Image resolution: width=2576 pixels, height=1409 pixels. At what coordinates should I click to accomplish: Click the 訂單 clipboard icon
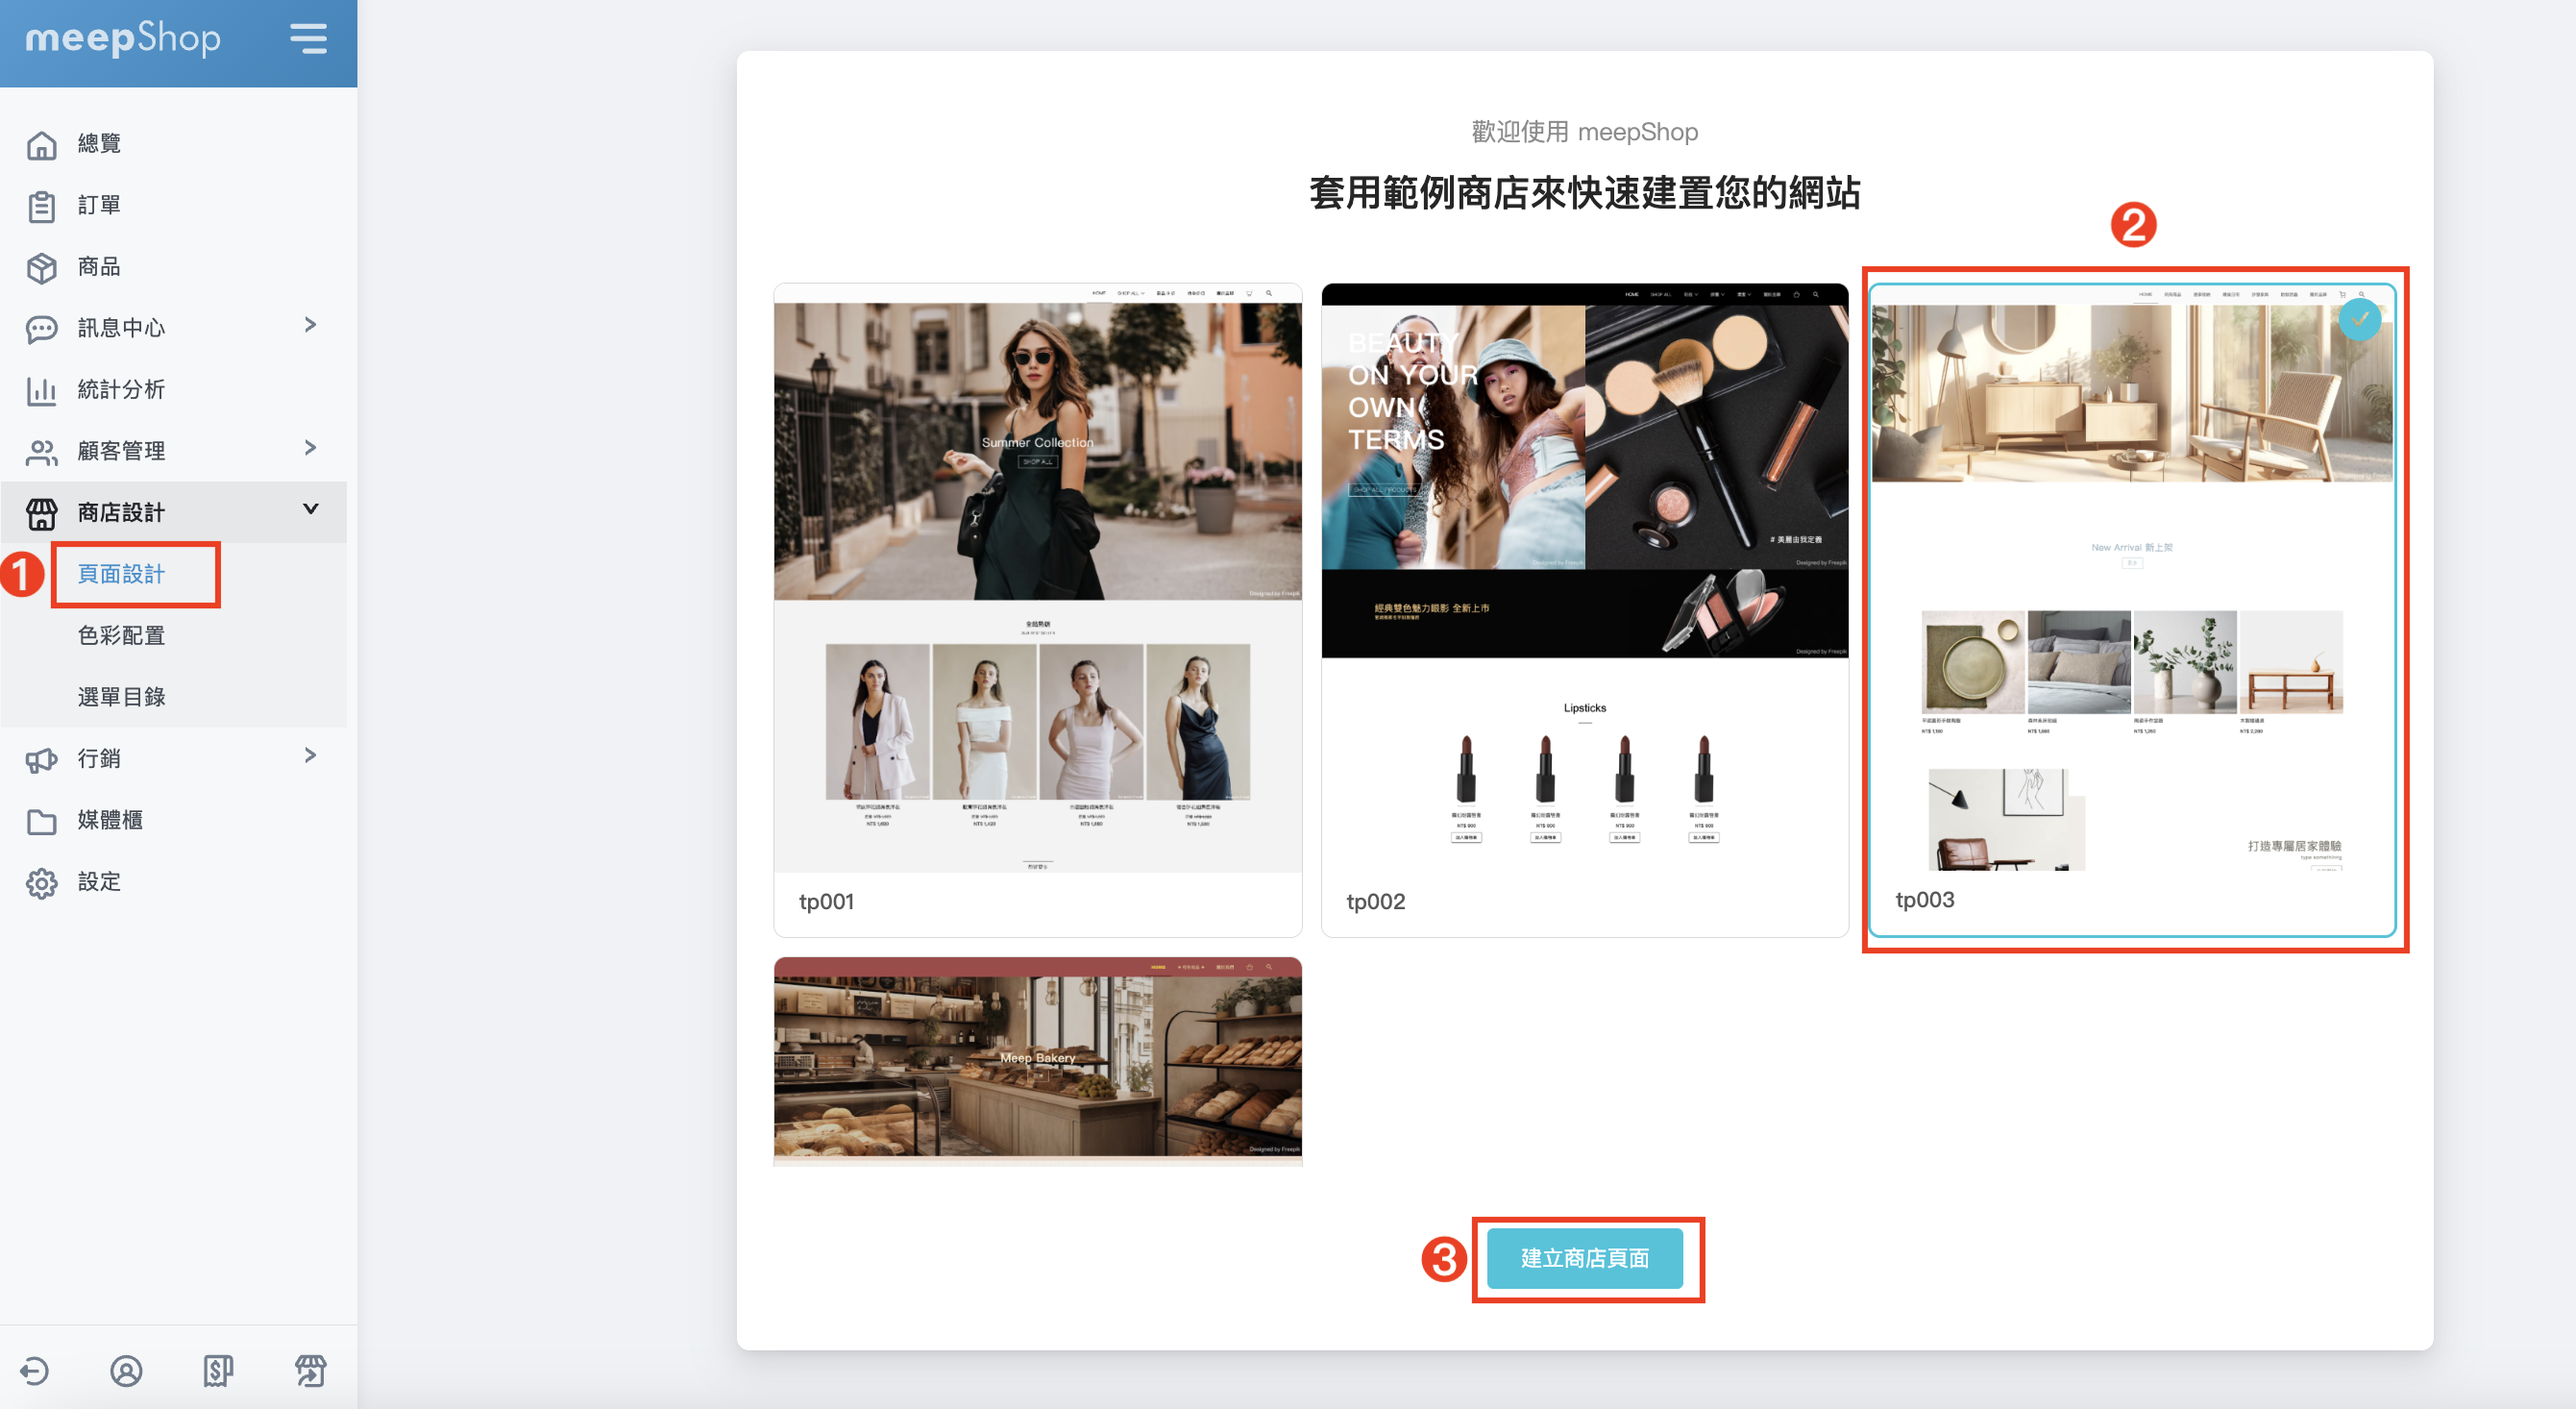coord(41,206)
